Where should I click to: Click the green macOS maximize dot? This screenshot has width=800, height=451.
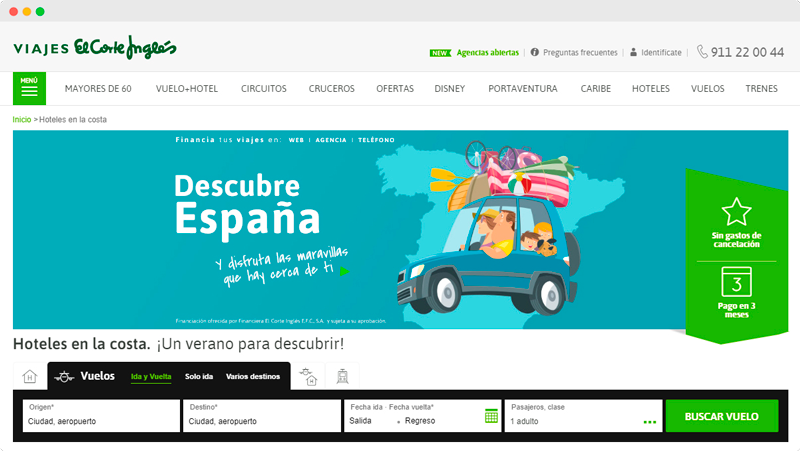[x=40, y=11]
